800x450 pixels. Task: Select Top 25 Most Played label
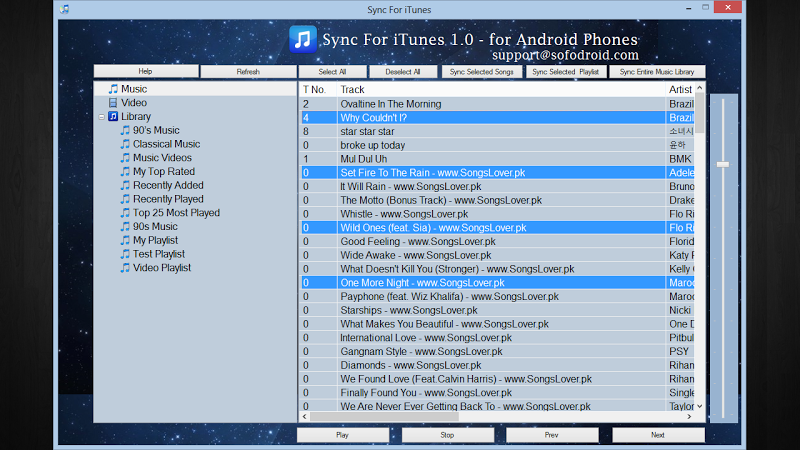176,213
